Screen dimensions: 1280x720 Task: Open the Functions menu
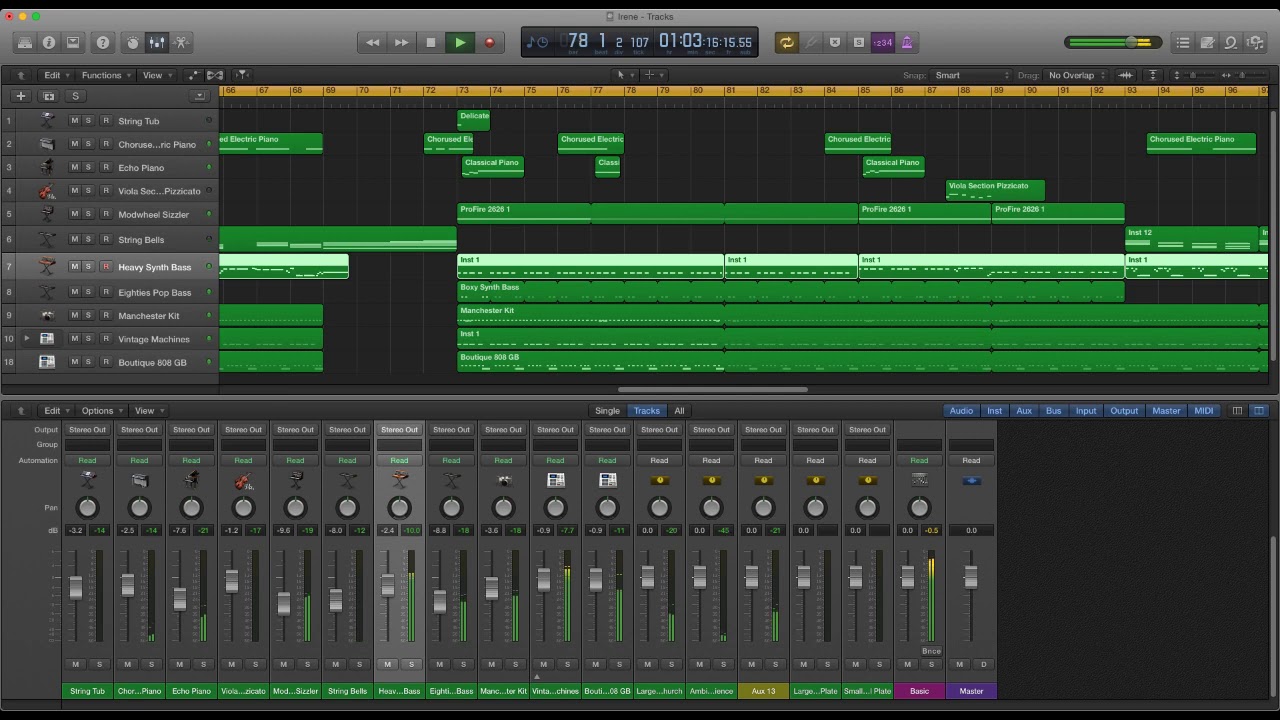click(105, 75)
